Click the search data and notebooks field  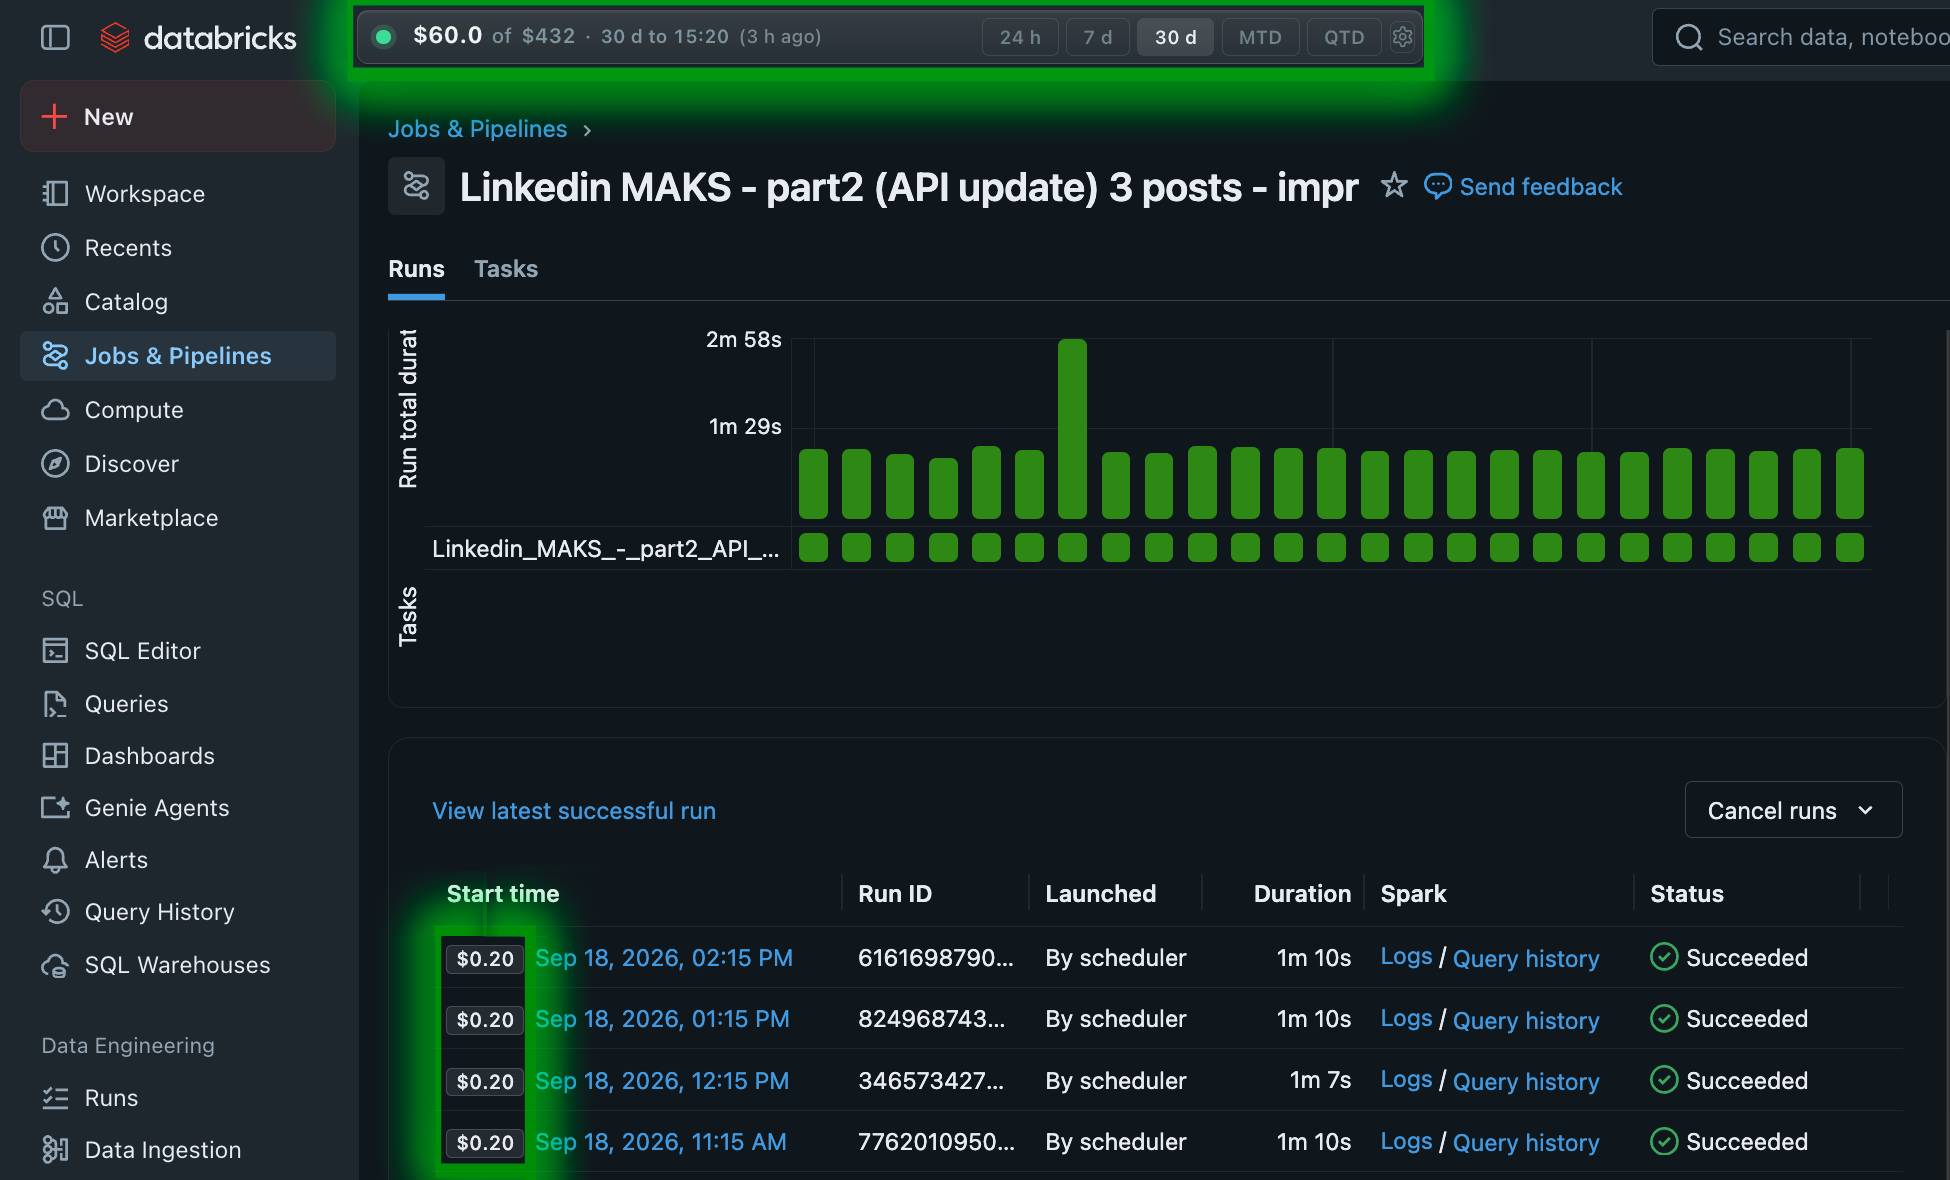click(x=1801, y=37)
